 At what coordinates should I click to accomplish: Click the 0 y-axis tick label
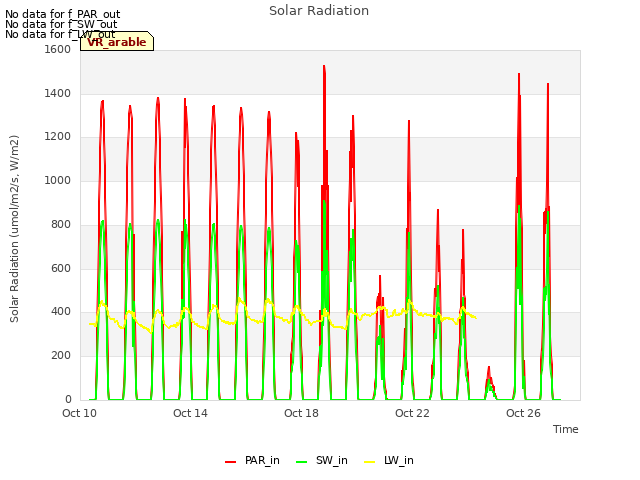click(68, 399)
